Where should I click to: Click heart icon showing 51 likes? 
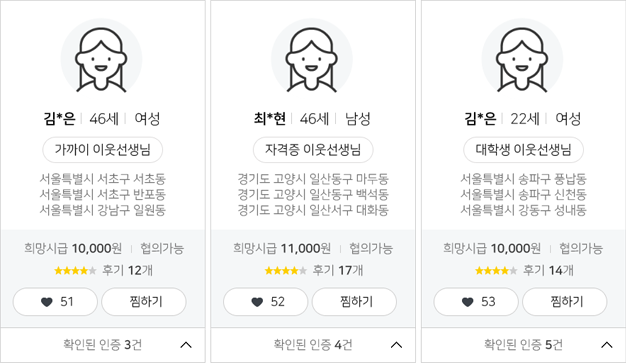pyautogui.click(x=47, y=302)
